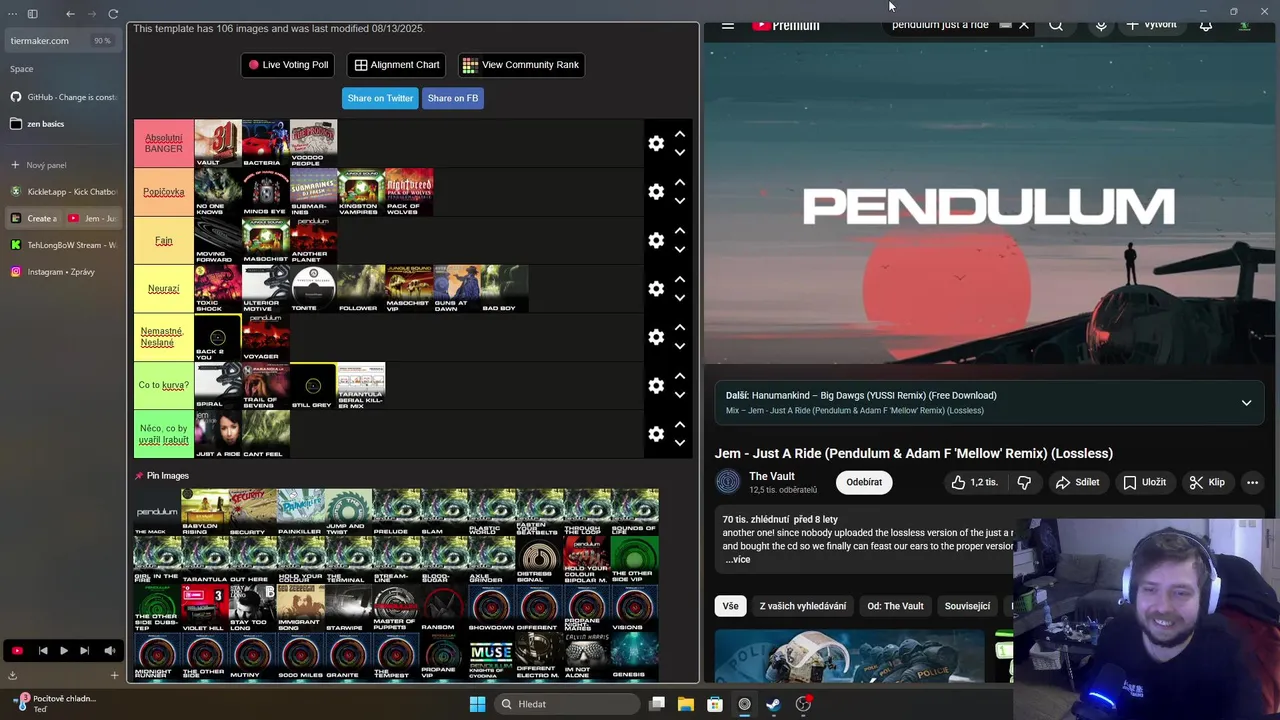Screen dimensions: 1280x720
Task: Open YouTube notifications bell
Action: 1206,26
